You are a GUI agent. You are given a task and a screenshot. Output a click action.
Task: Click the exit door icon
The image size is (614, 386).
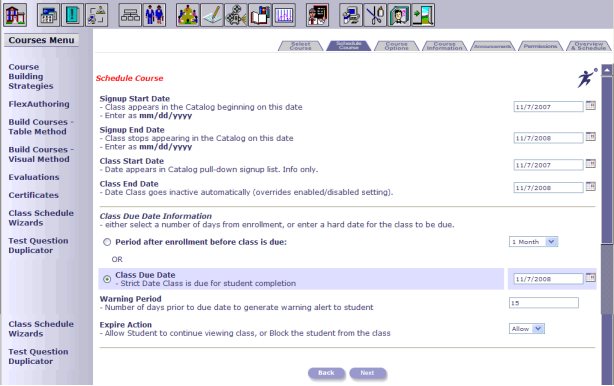[423, 15]
